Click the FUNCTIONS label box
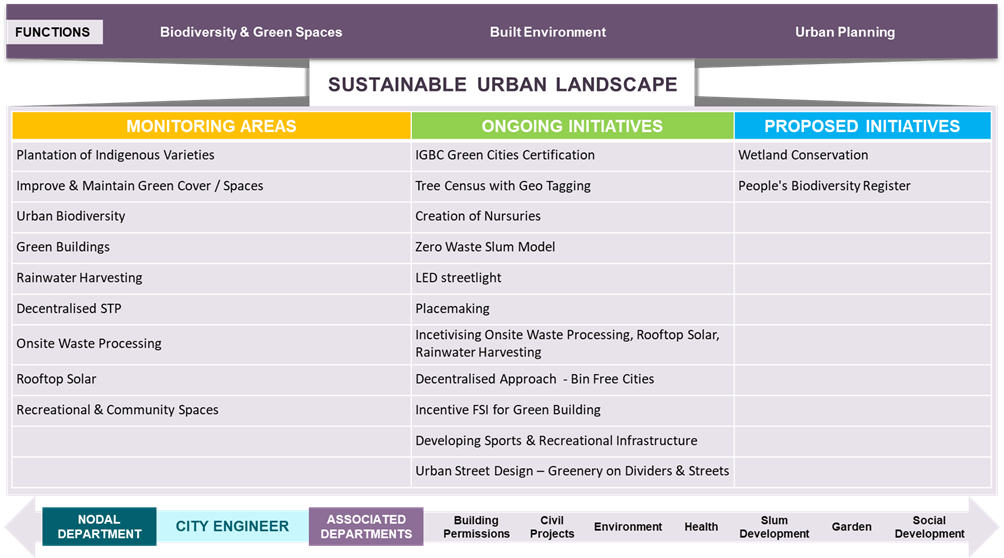 54,32
